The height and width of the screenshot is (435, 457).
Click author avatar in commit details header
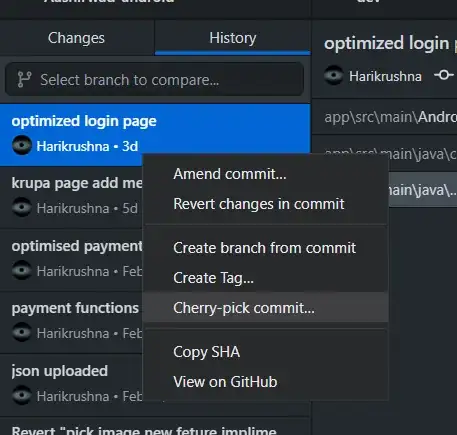(x=334, y=75)
